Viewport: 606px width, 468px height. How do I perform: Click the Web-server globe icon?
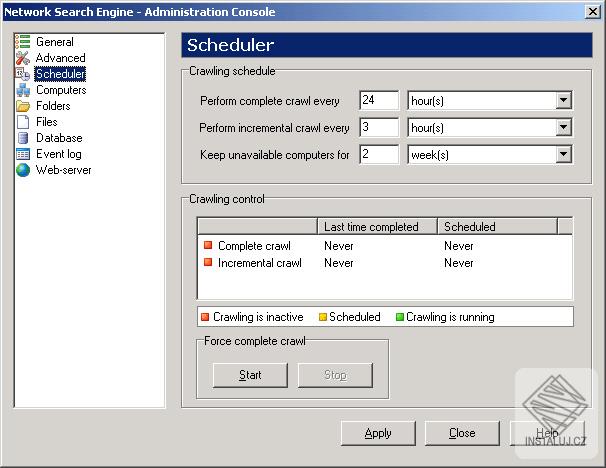coord(23,170)
